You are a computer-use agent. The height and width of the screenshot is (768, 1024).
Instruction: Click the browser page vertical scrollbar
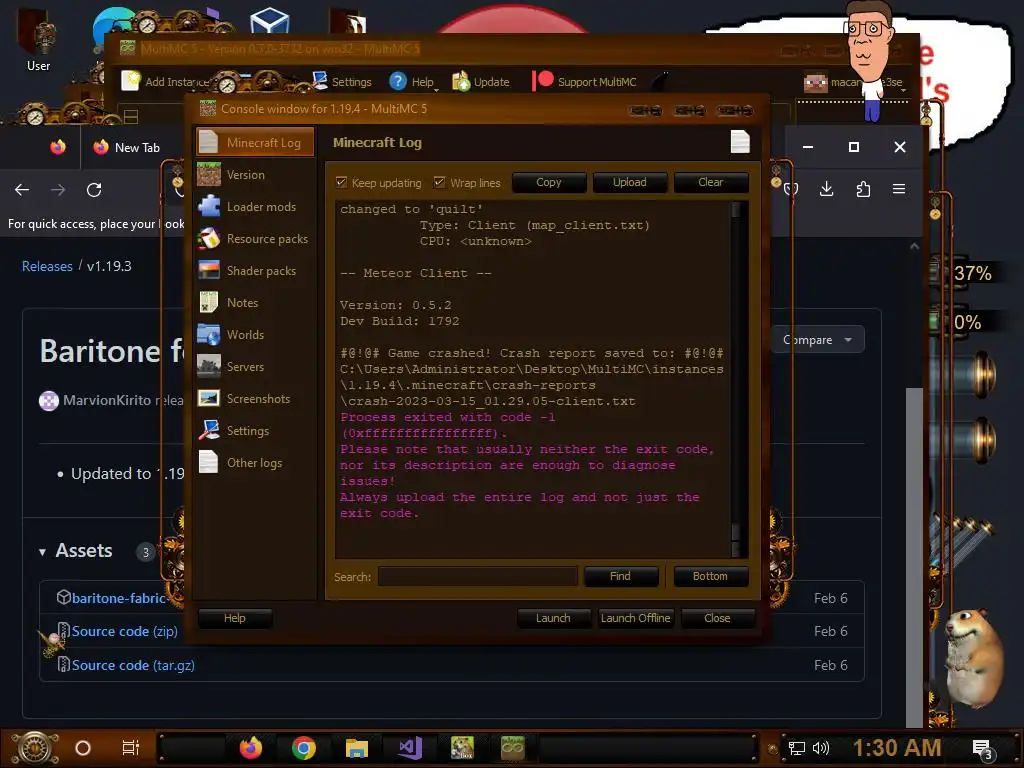[x=914, y=483]
